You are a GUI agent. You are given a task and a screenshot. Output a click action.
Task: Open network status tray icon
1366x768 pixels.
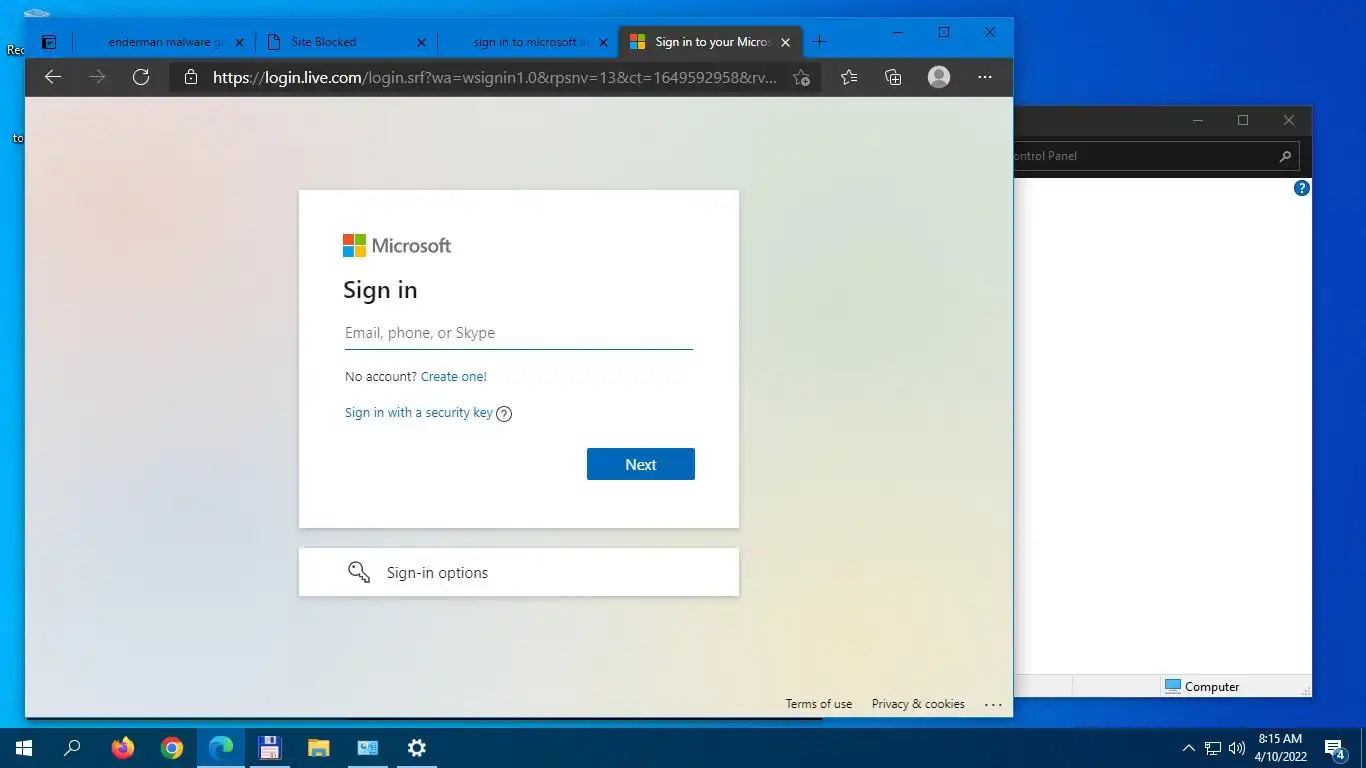pyautogui.click(x=1213, y=748)
